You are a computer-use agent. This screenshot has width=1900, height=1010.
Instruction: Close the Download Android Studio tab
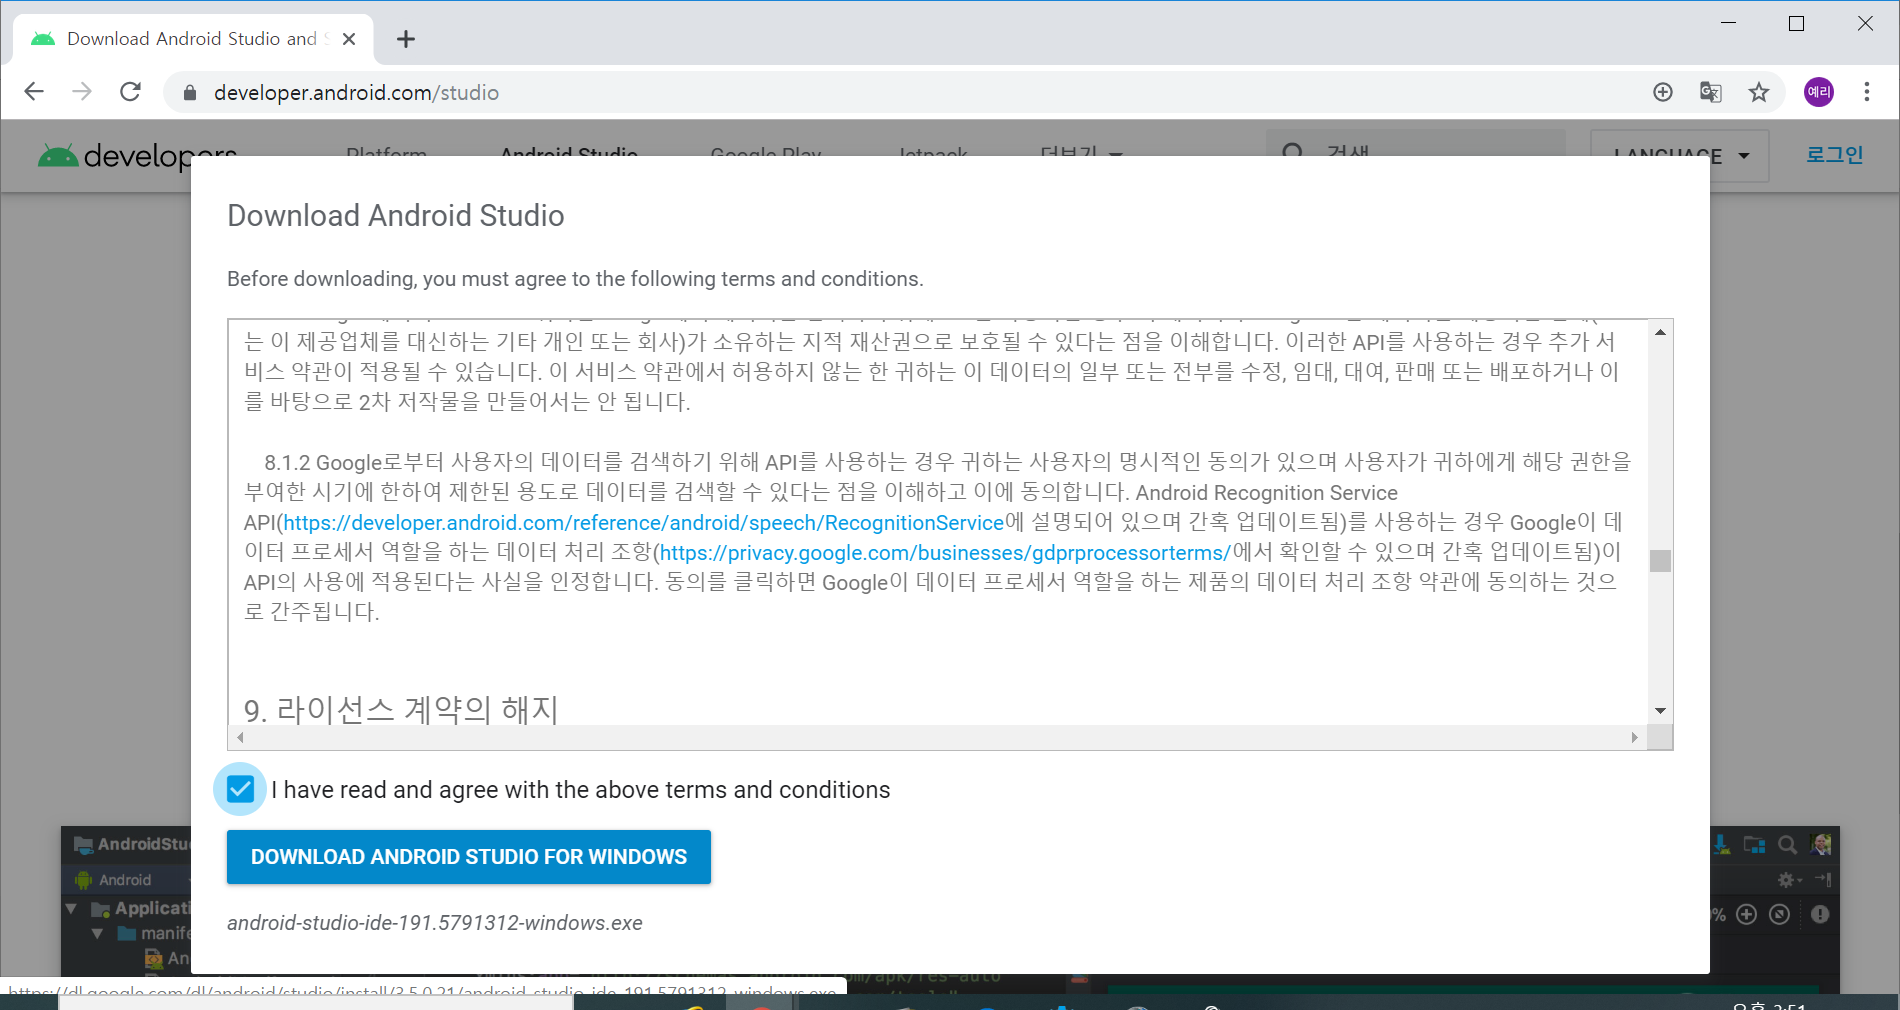pos(349,39)
